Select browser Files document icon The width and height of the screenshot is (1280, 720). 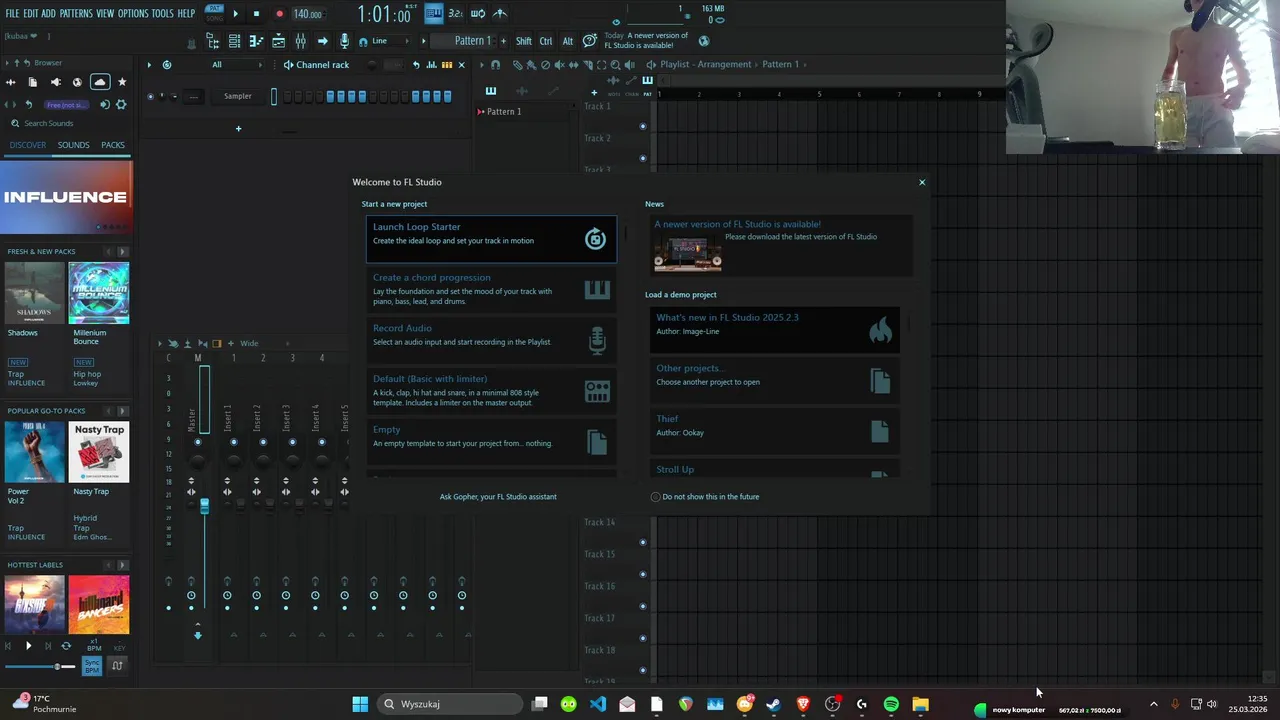click(33, 82)
